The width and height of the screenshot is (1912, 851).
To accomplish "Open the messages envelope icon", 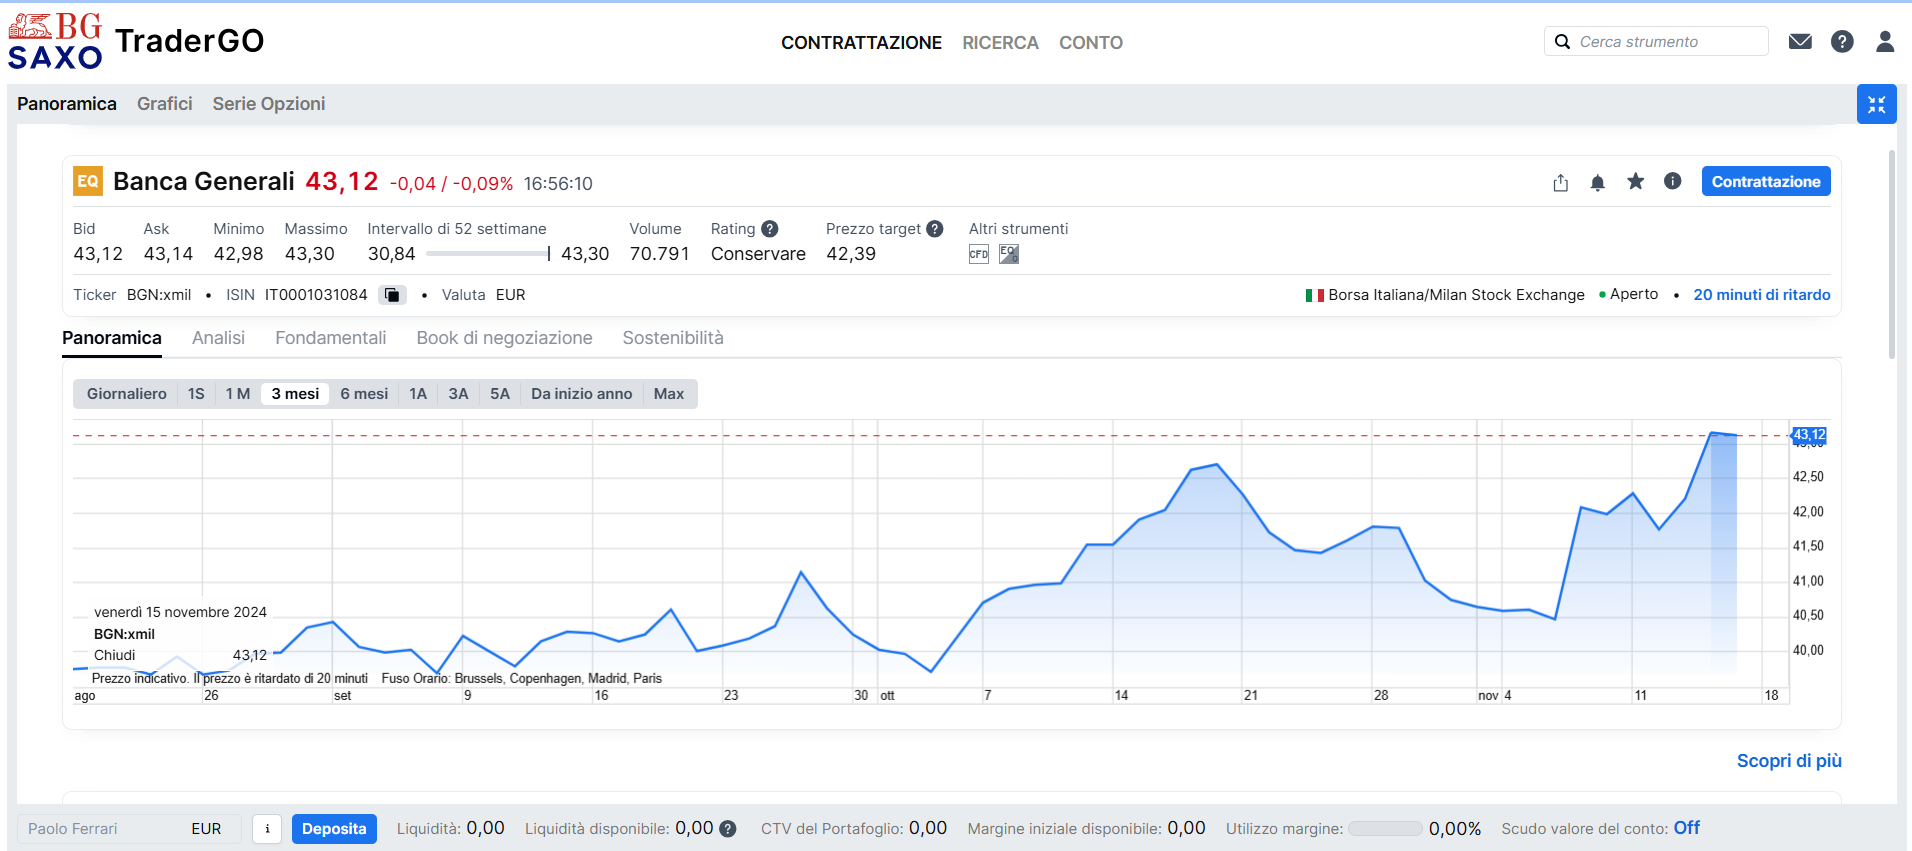I will coord(1800,41).
